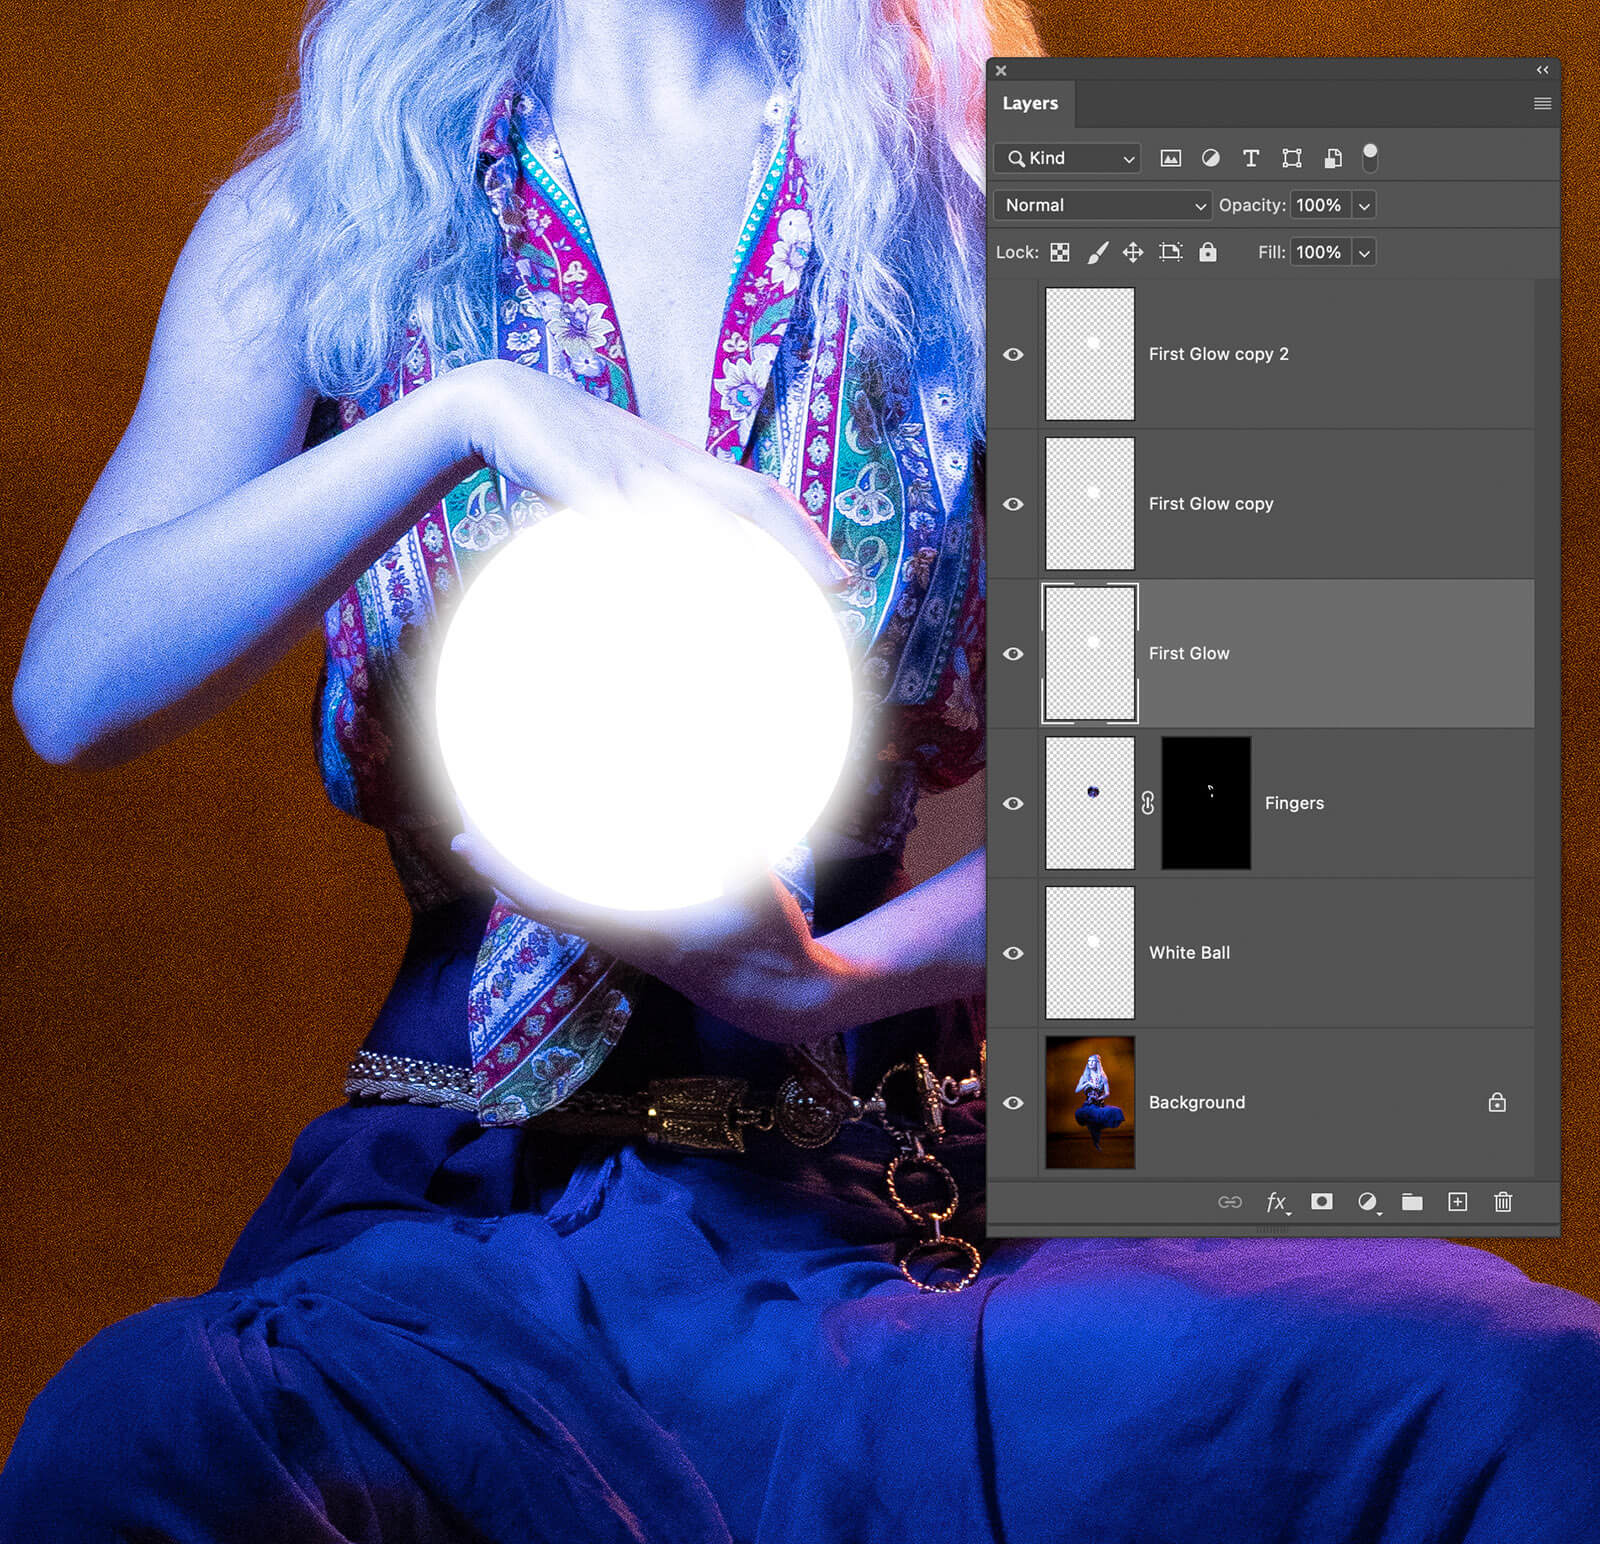
Task: Hide the First Glow copy 2 layer
Action: pos(1013,355)
